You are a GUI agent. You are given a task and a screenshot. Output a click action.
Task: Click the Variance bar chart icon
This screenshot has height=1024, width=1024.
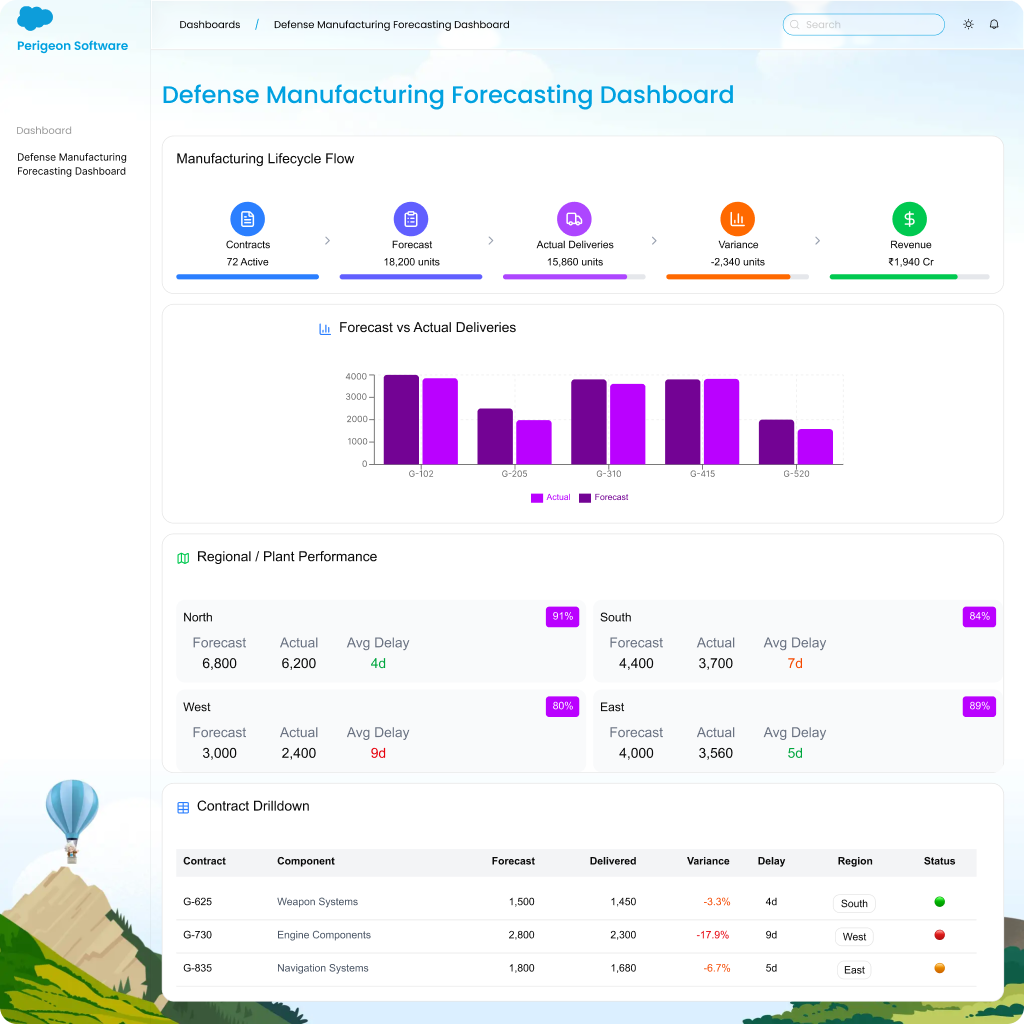(737, 219)
